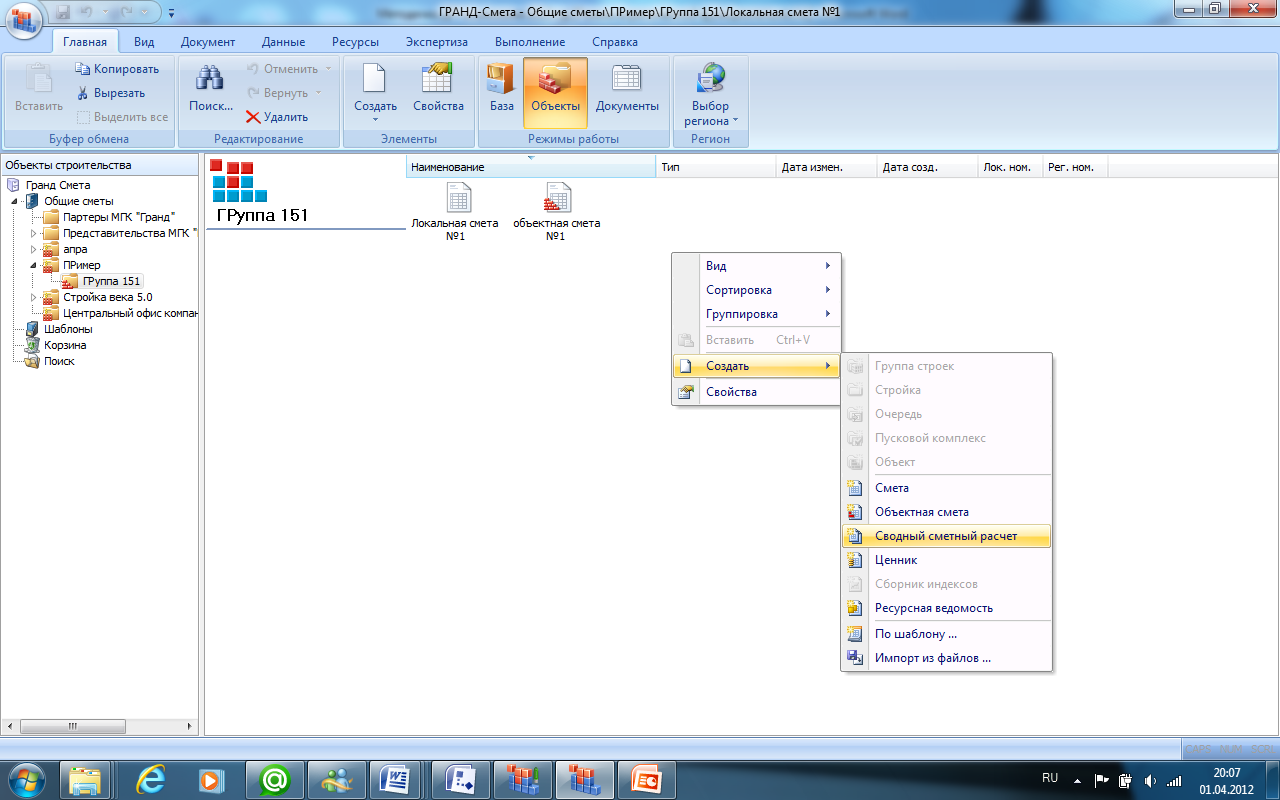This screenshot has width=1280, height=800.
Task: Expand the Стройка века 5.0 node
Action: click(34, 297)
